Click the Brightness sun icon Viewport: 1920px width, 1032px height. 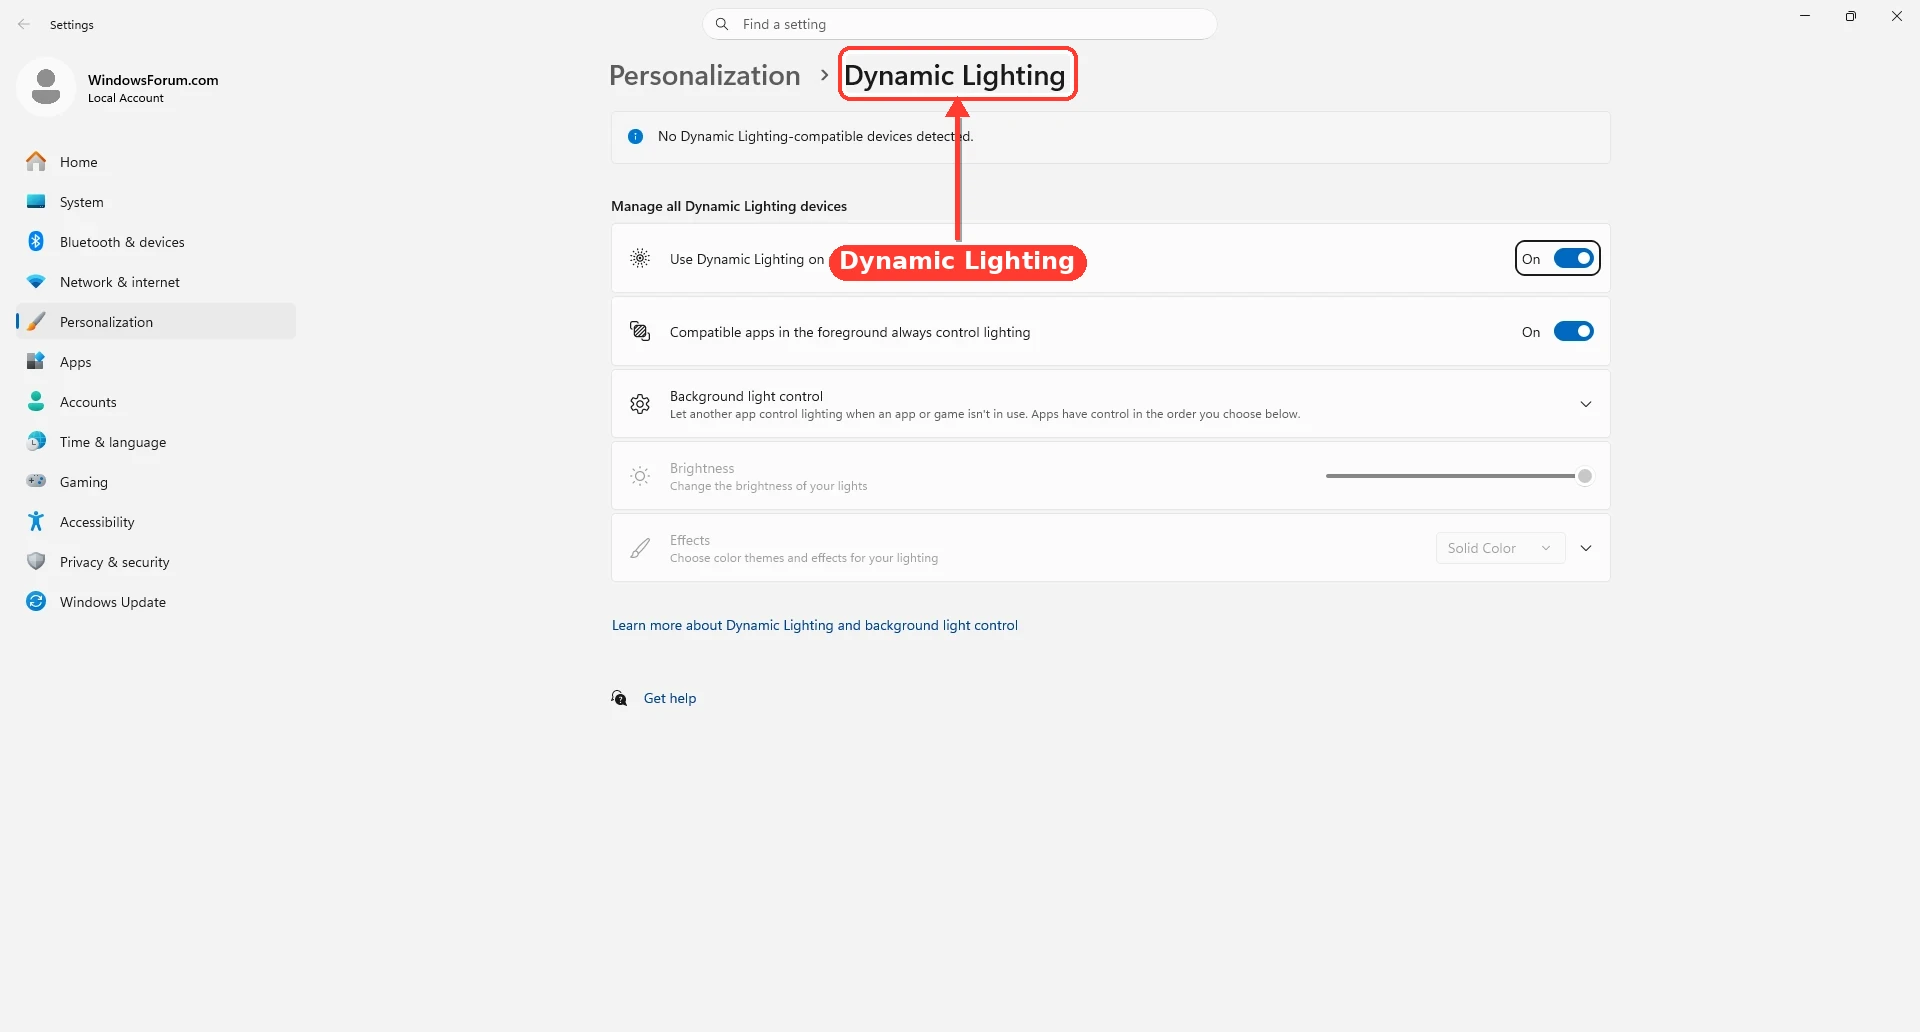(x=640, y=476)
